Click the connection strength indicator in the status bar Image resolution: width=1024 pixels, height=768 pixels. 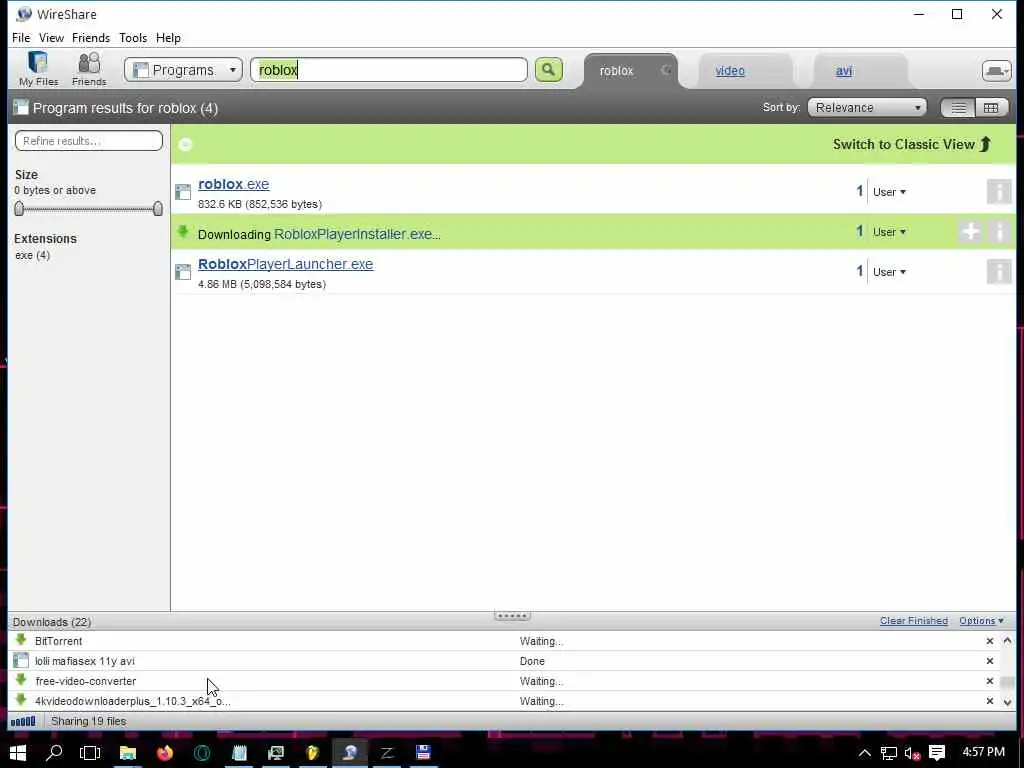(23, 722)
